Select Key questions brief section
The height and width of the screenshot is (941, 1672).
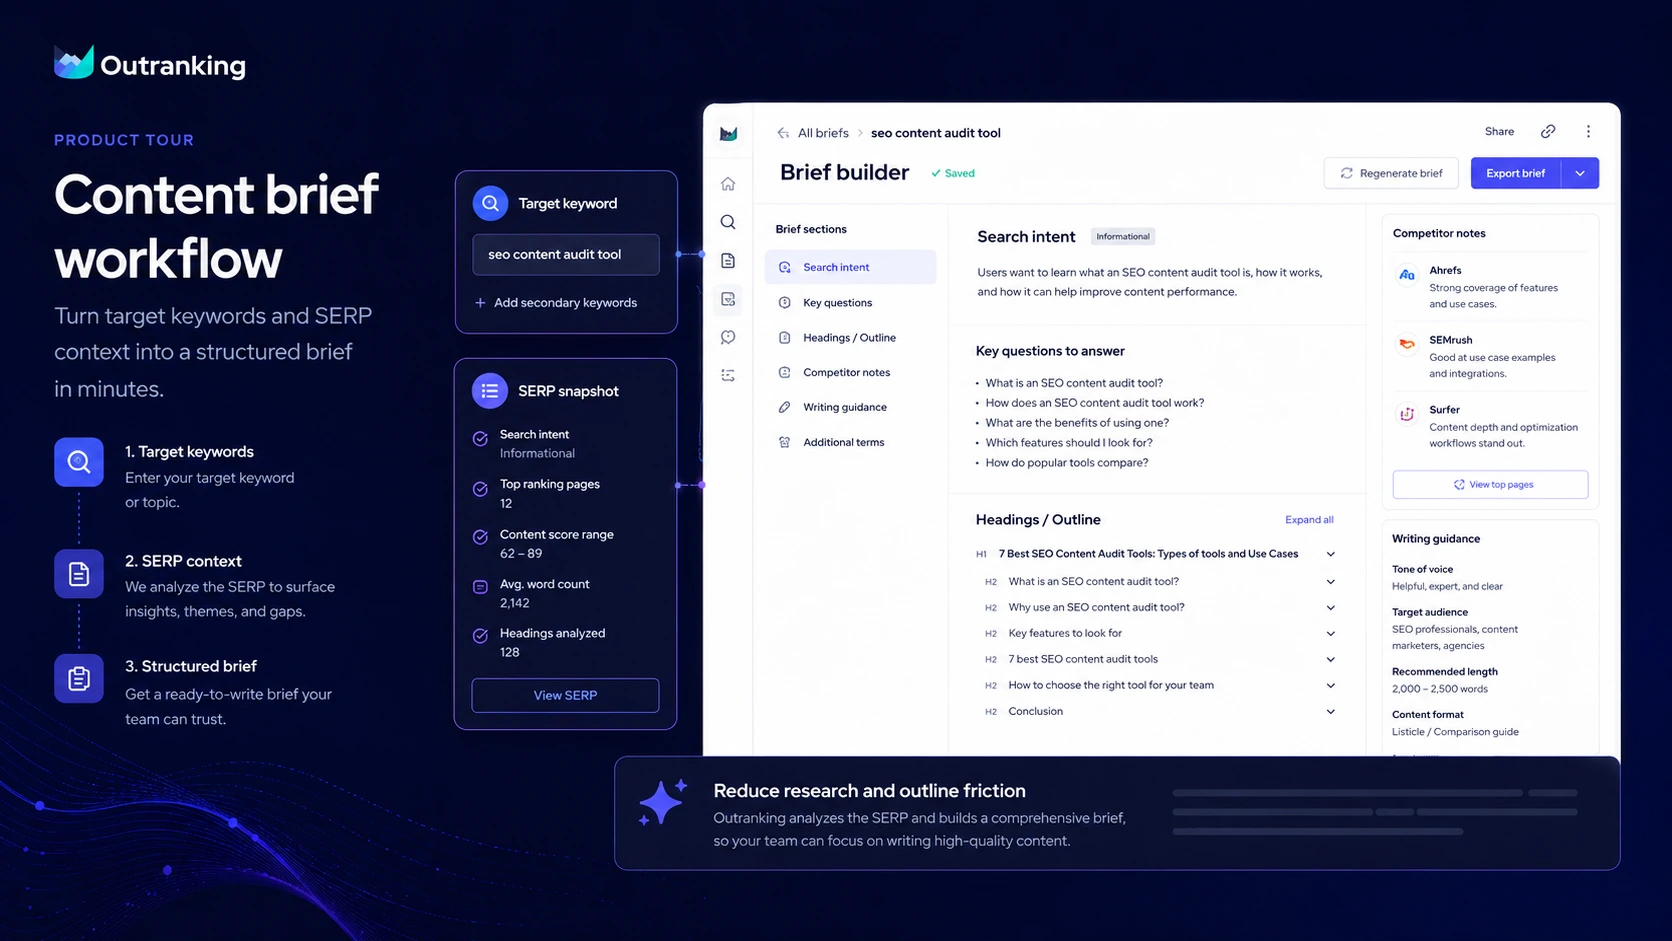pyautogui.click(x=850, y=303)
